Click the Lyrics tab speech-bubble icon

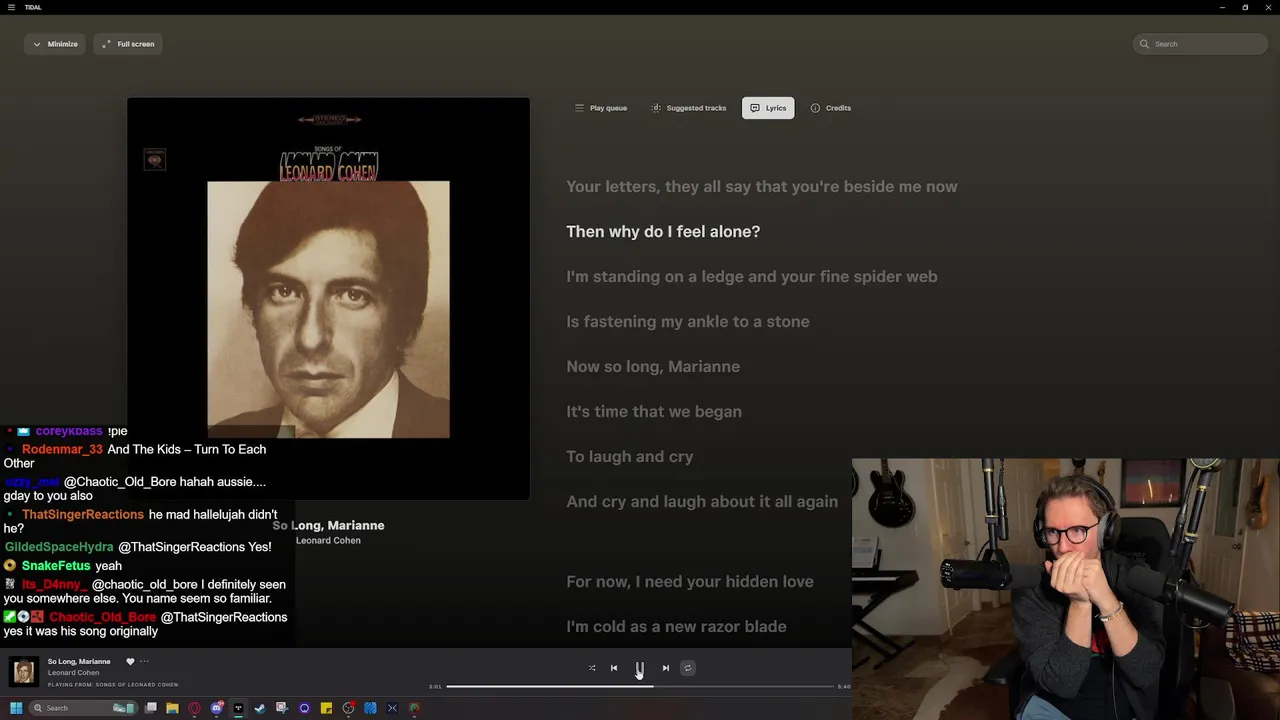[755, 108]
